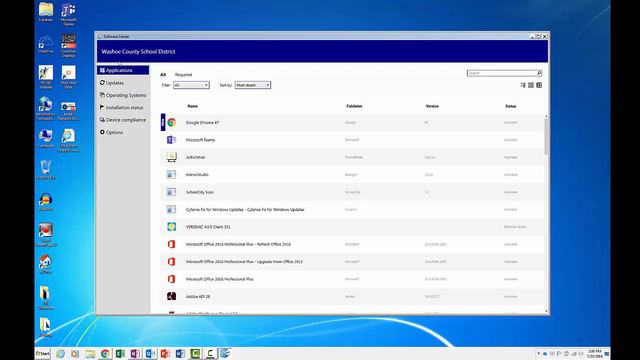The height and width of the screenshot is (360, 640).
Task: Select the ActivDriver row name
Action: tap(196, 157)
